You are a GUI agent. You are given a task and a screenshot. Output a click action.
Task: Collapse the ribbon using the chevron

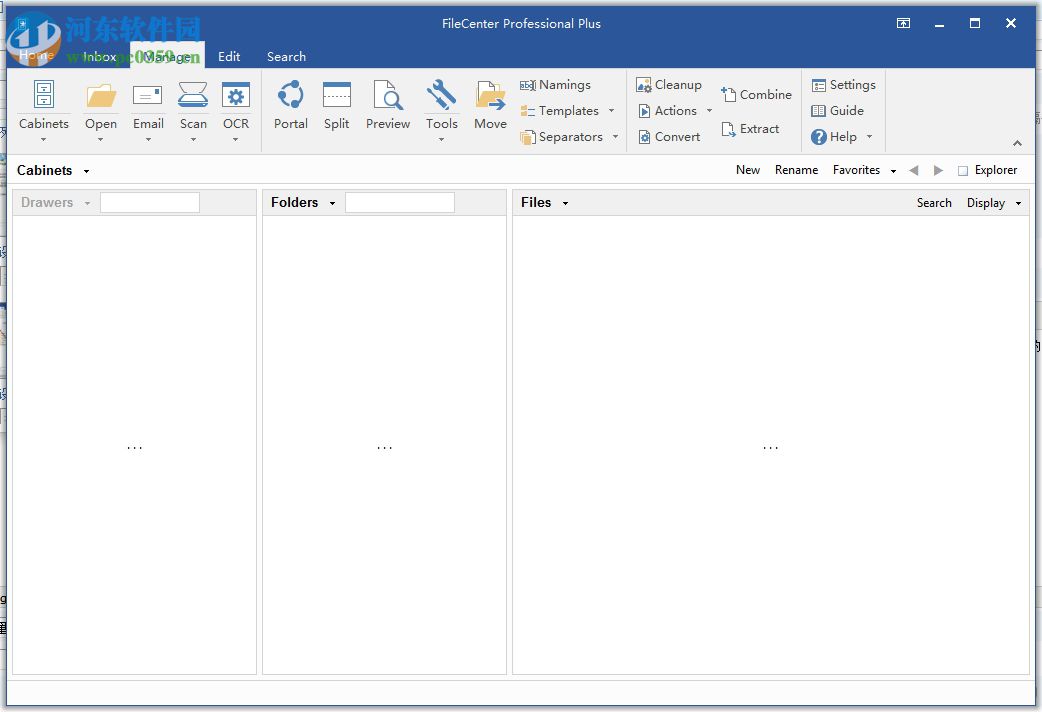[x=1017, y=143]
